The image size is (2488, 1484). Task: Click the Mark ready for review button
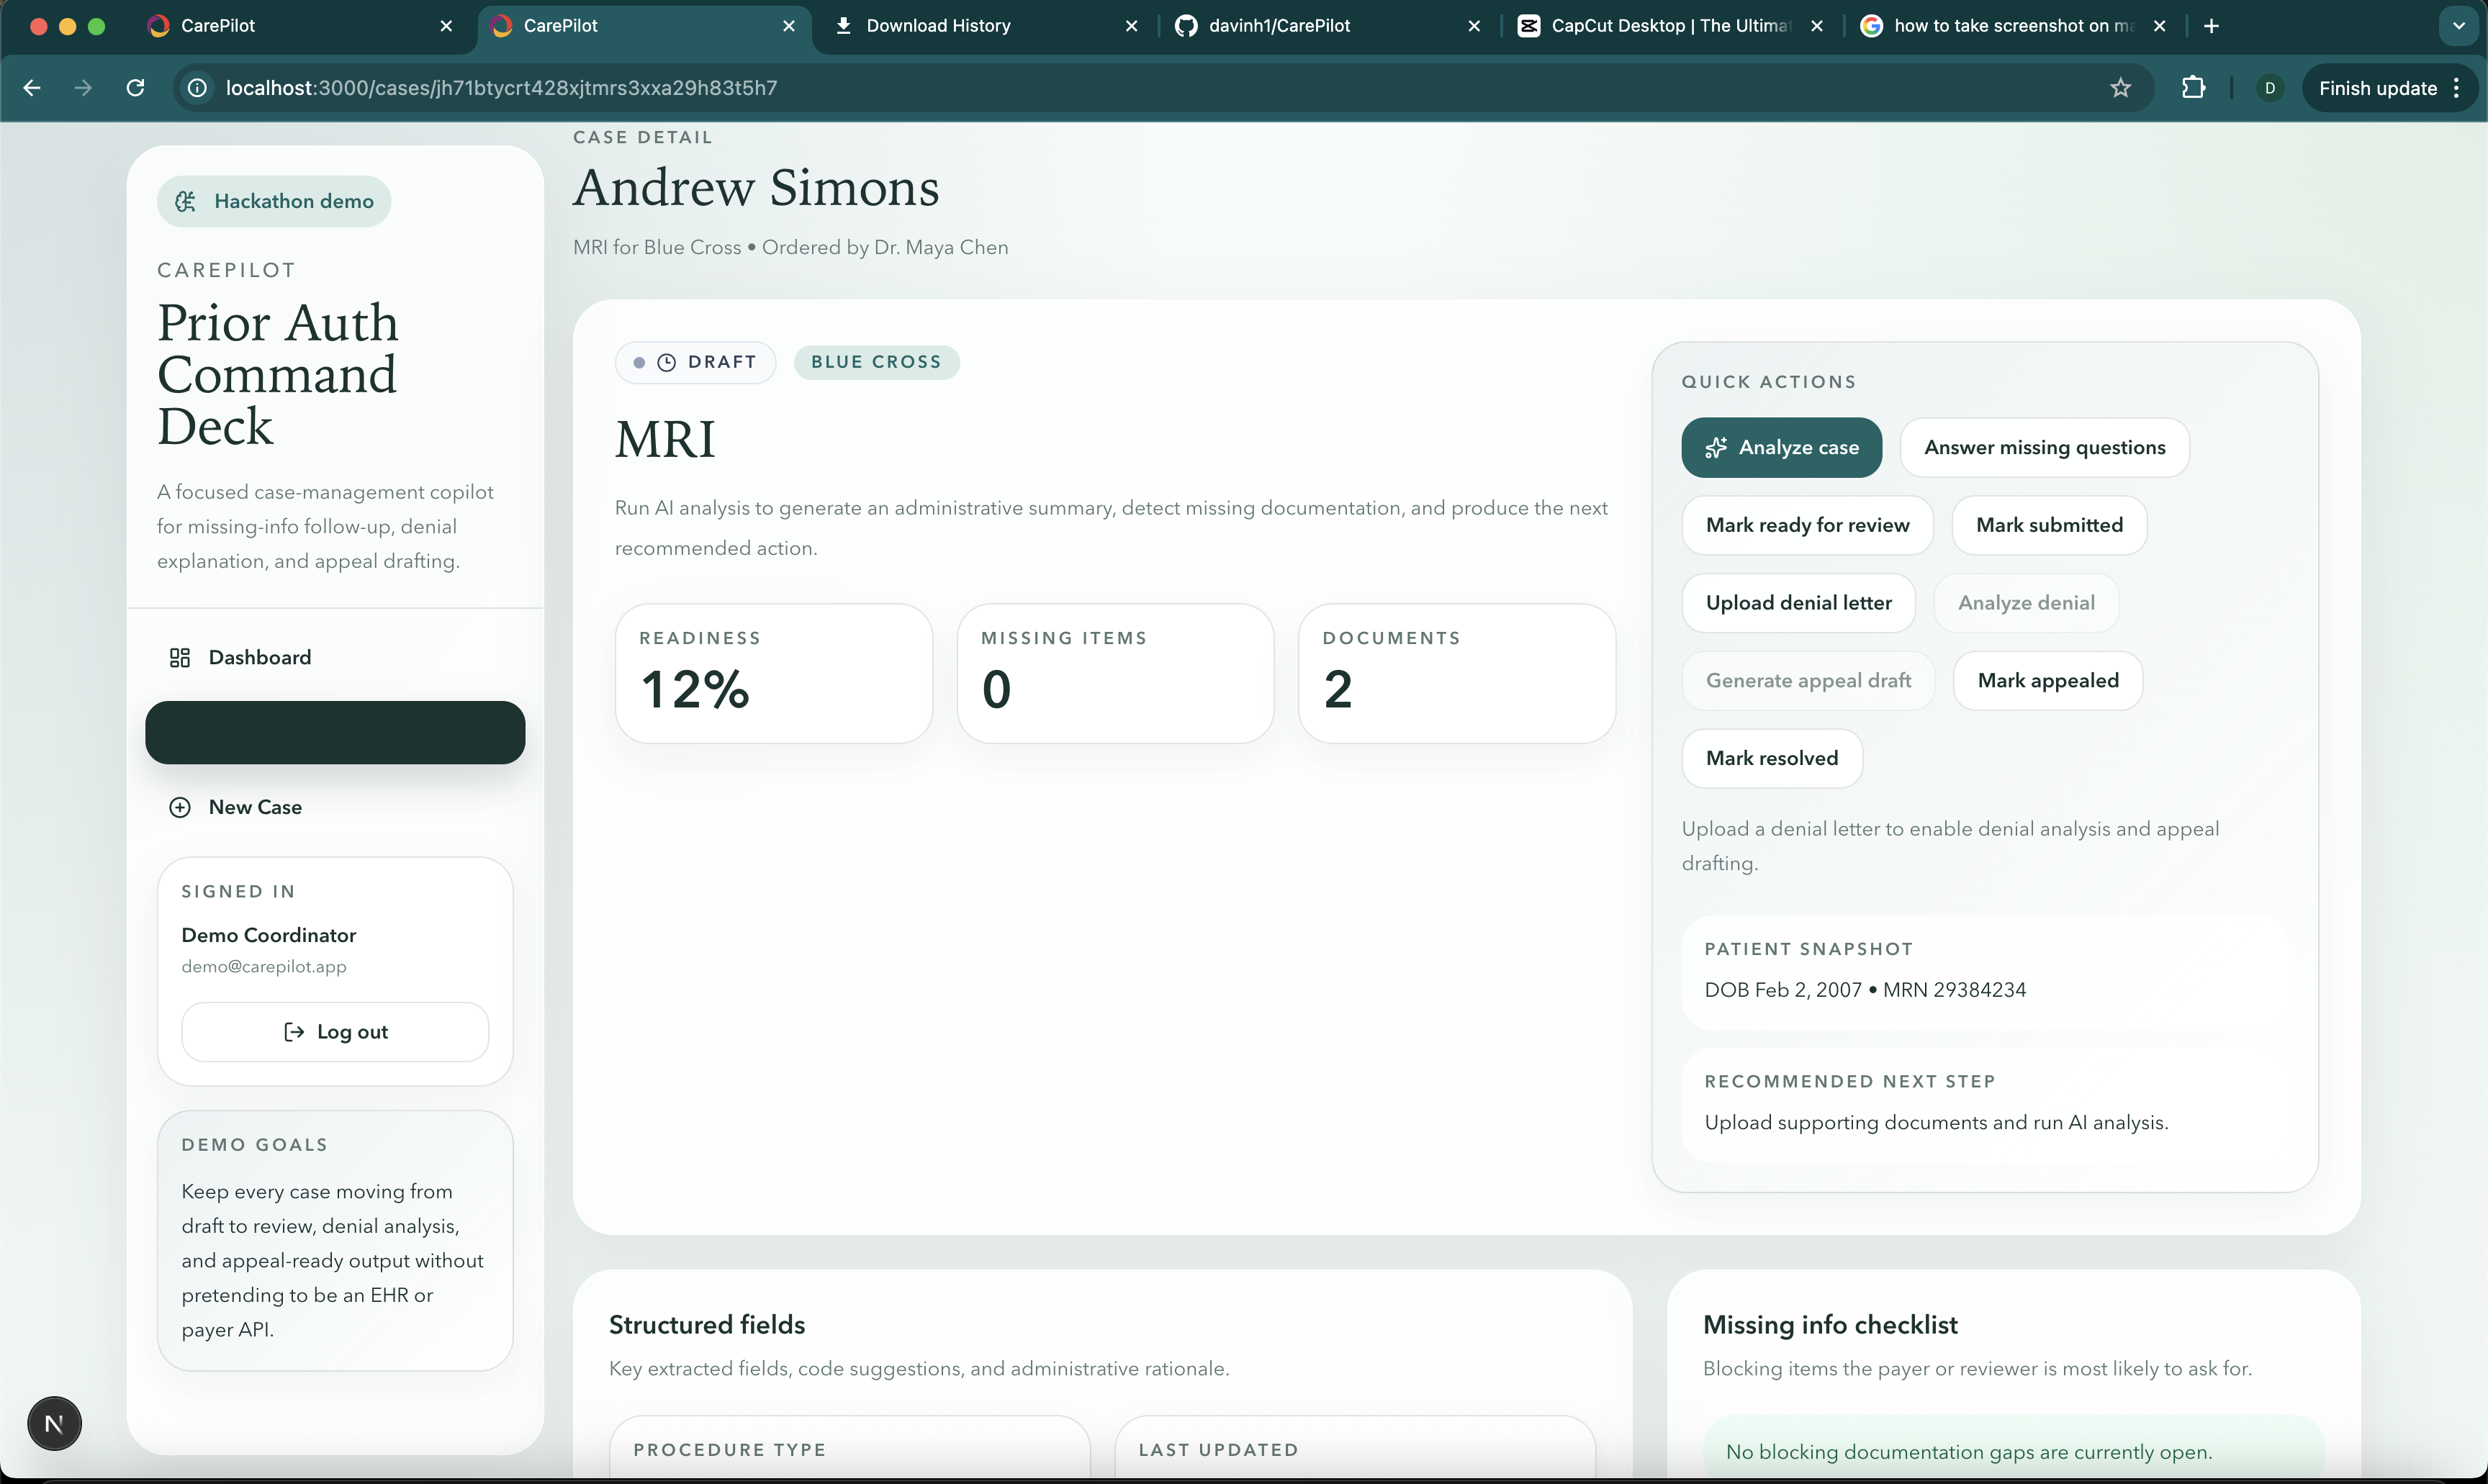1807,525
